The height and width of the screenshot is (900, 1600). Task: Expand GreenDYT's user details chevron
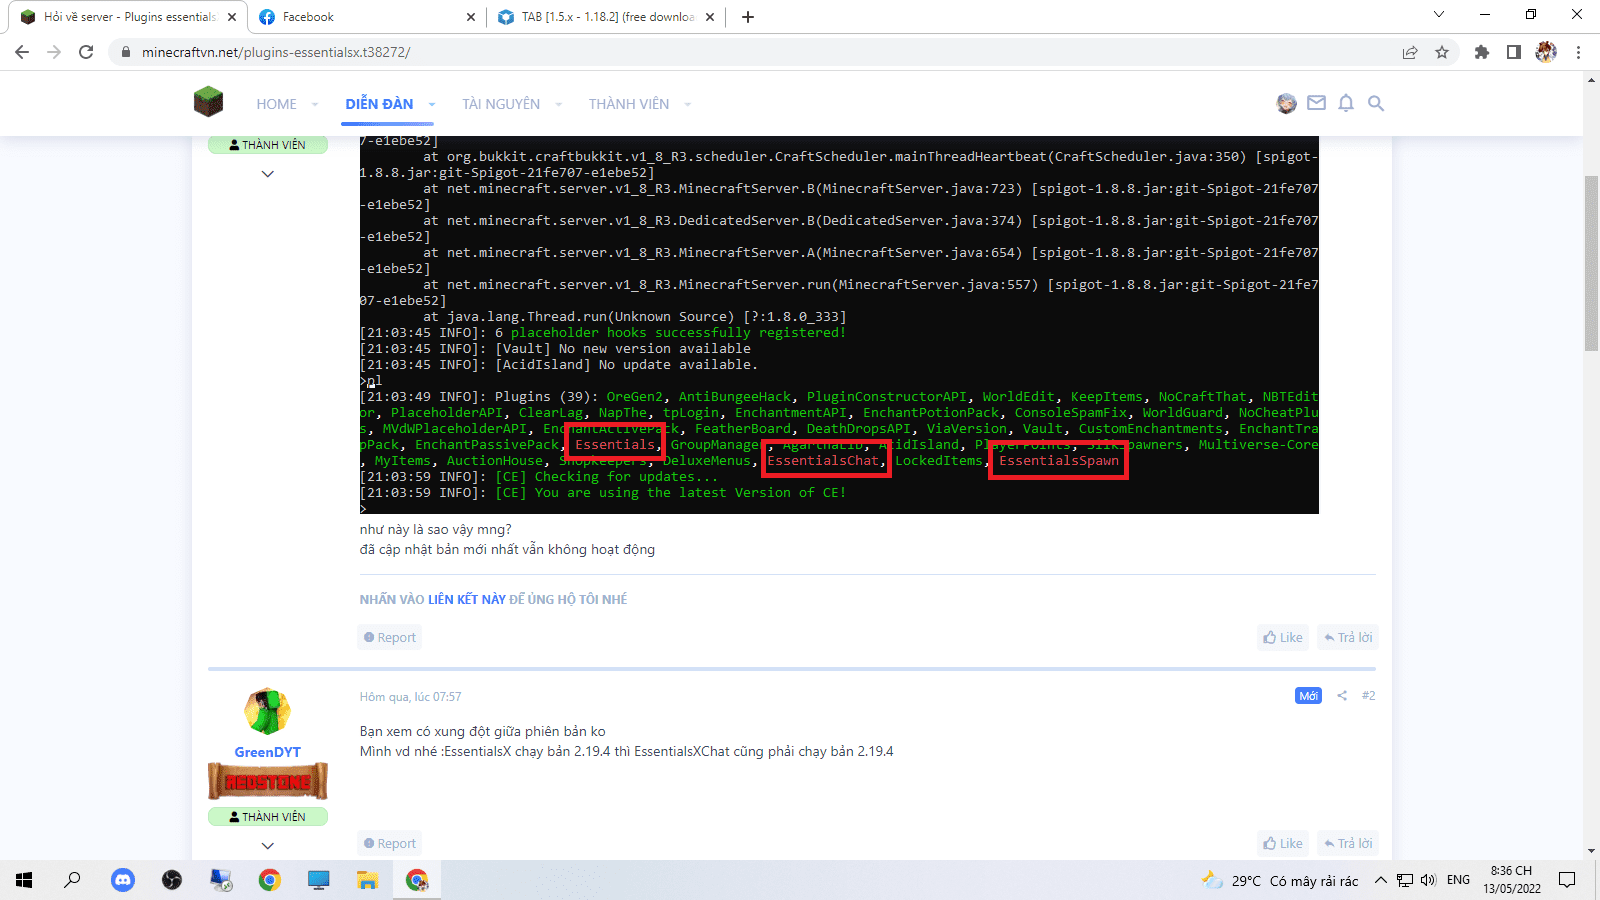(x=267, y=846)
